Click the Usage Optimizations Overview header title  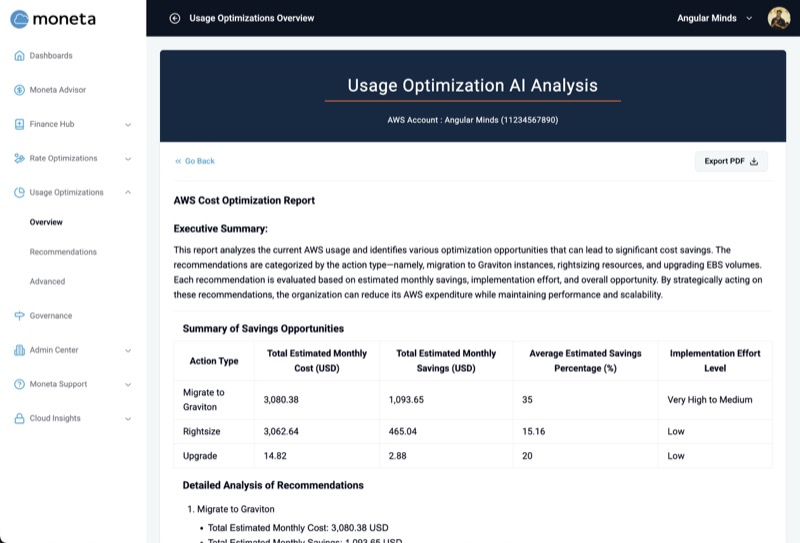click(252, 18)
